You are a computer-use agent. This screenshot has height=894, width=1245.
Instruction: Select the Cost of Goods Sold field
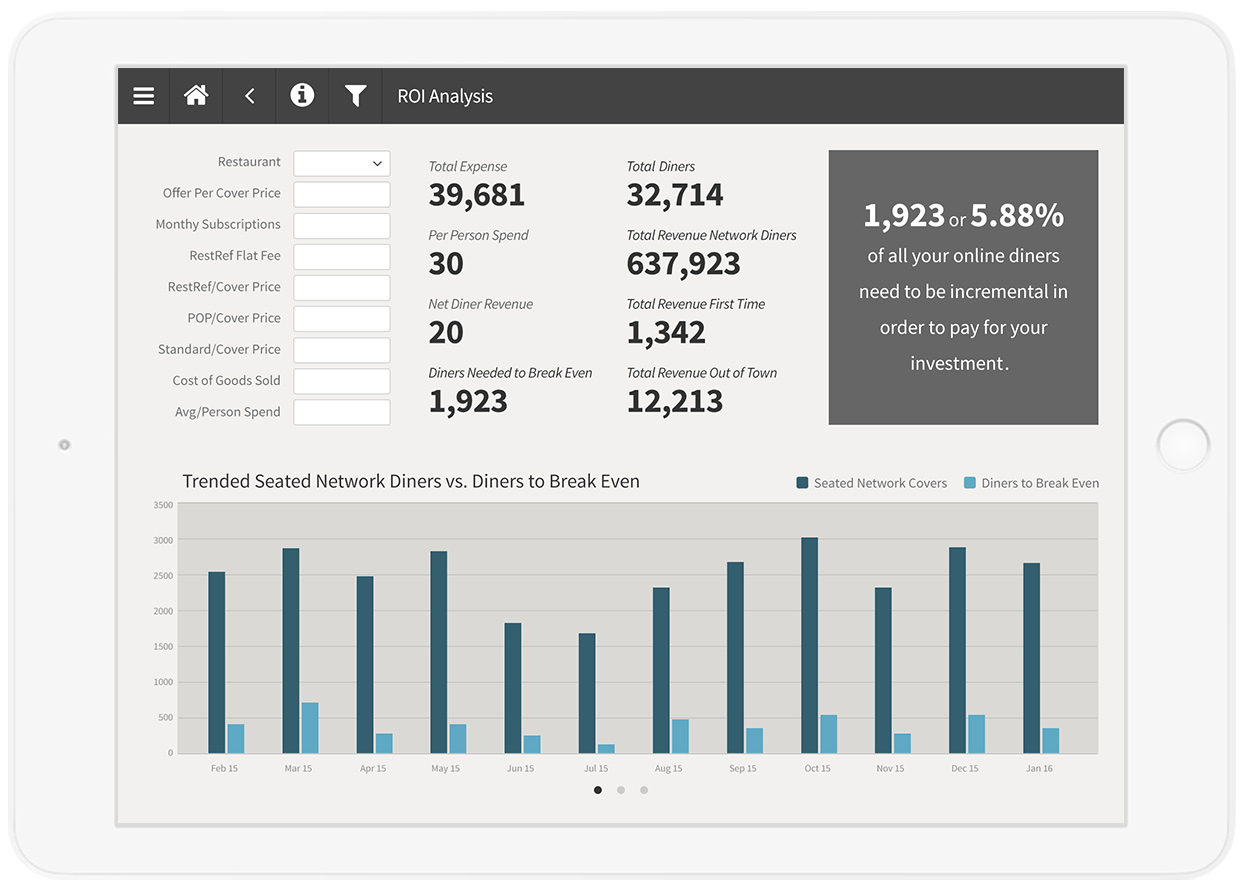coord(342,381)
